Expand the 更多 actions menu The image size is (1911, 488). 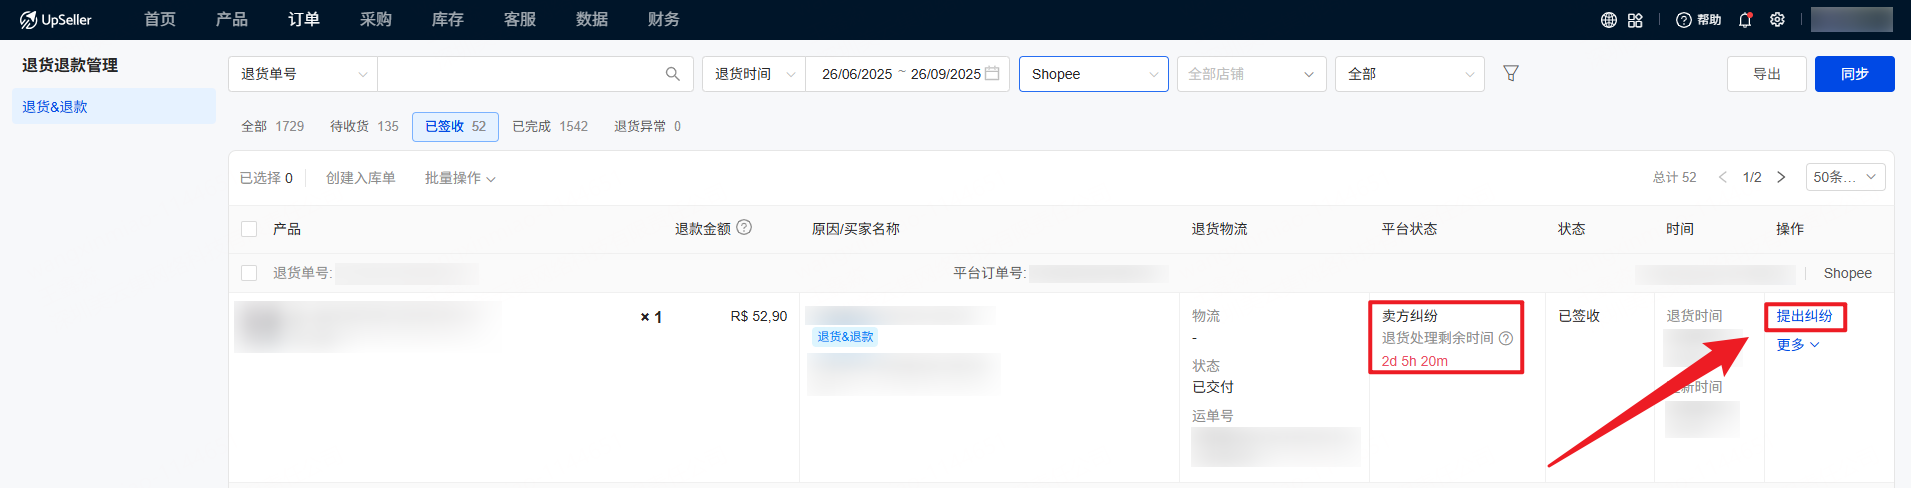1797,345
